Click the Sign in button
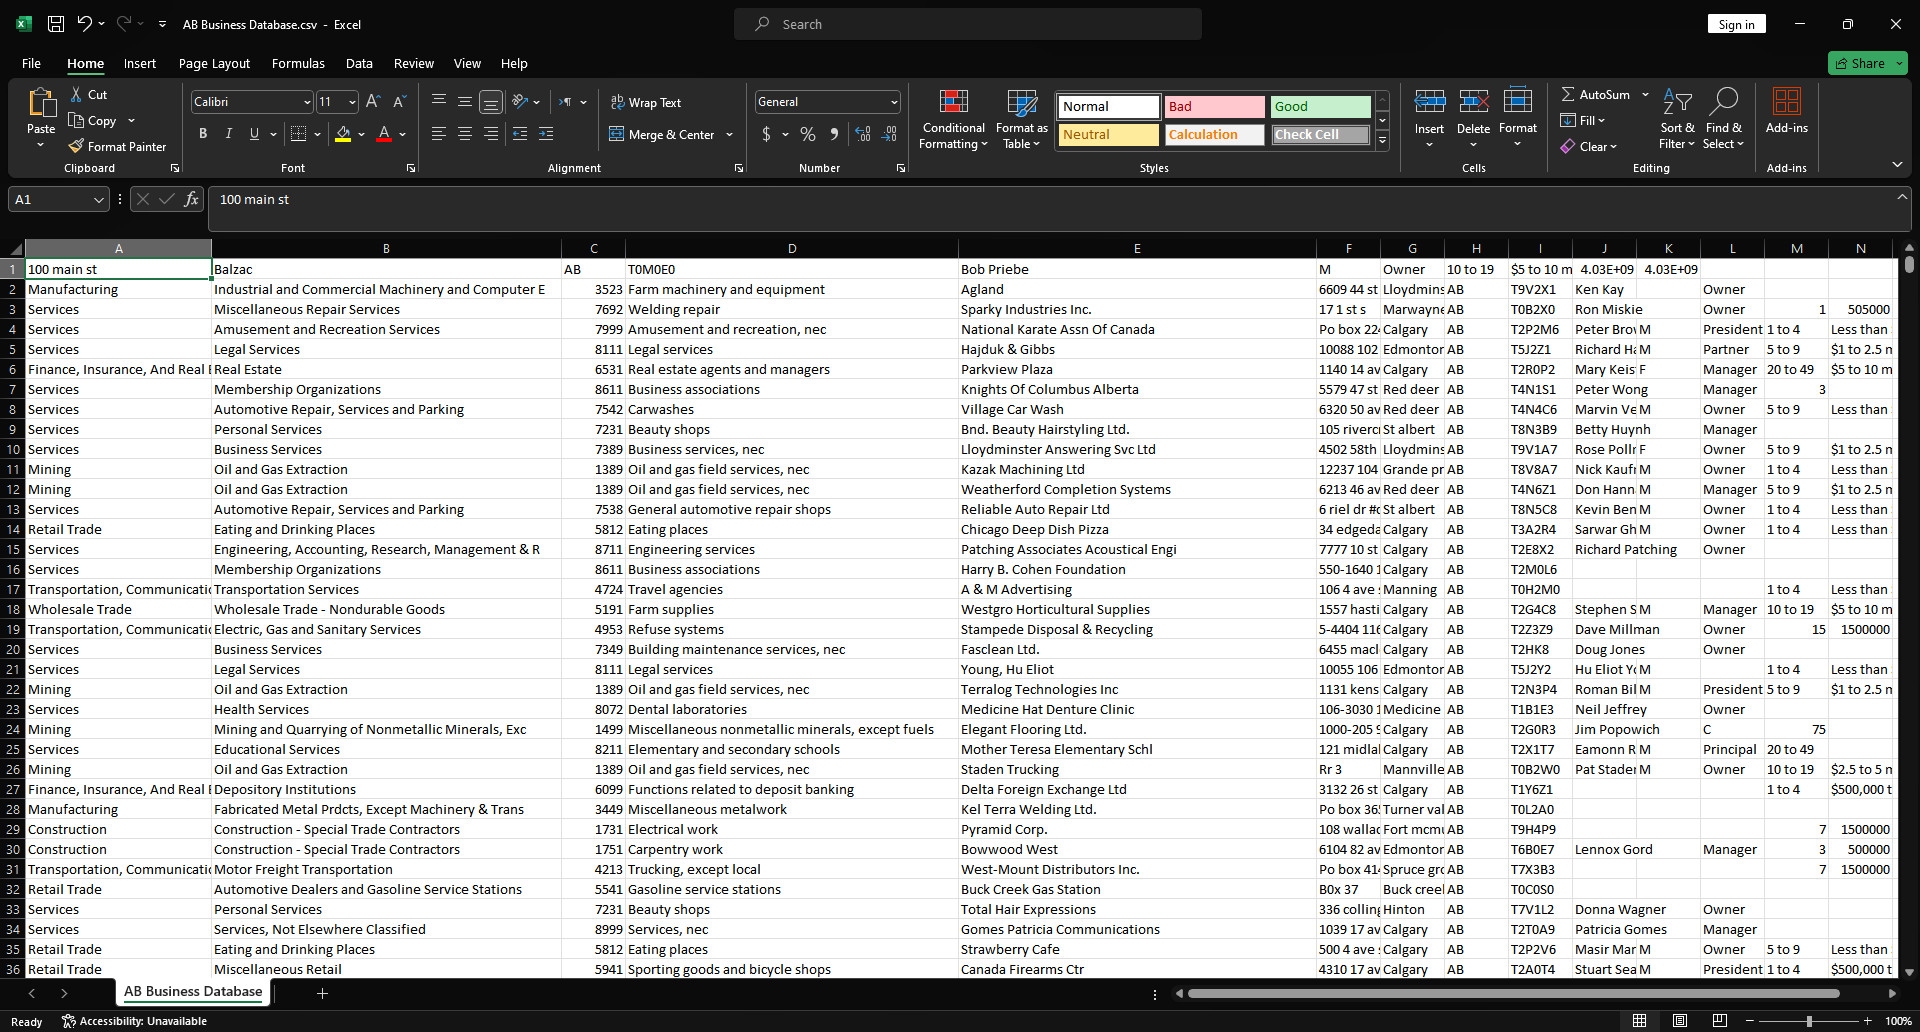Viewport: 1920px width, 1032px height. pyautogui.click(x=1736, y=24)
